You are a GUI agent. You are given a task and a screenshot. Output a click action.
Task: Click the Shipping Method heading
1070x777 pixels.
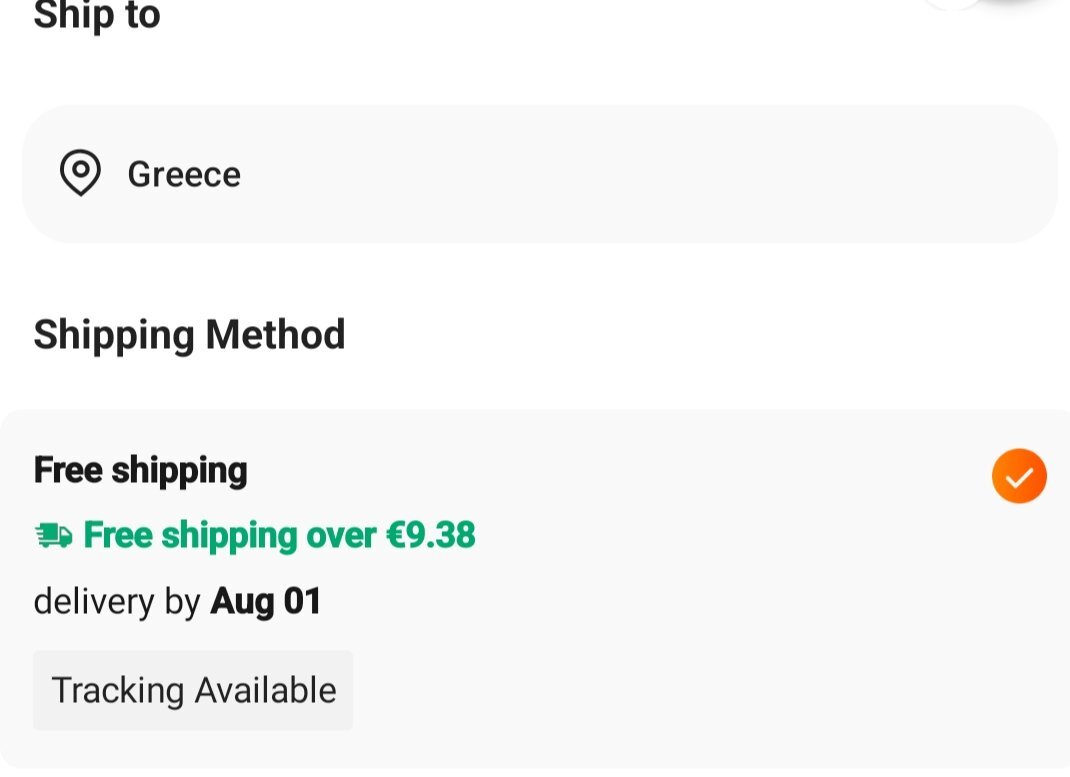click(189, 335)
